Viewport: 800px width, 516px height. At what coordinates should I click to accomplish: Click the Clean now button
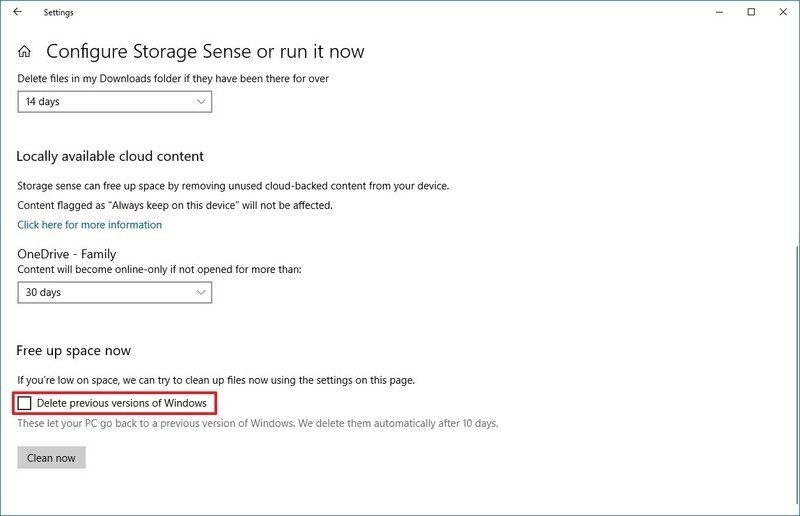tap(51, 458)
